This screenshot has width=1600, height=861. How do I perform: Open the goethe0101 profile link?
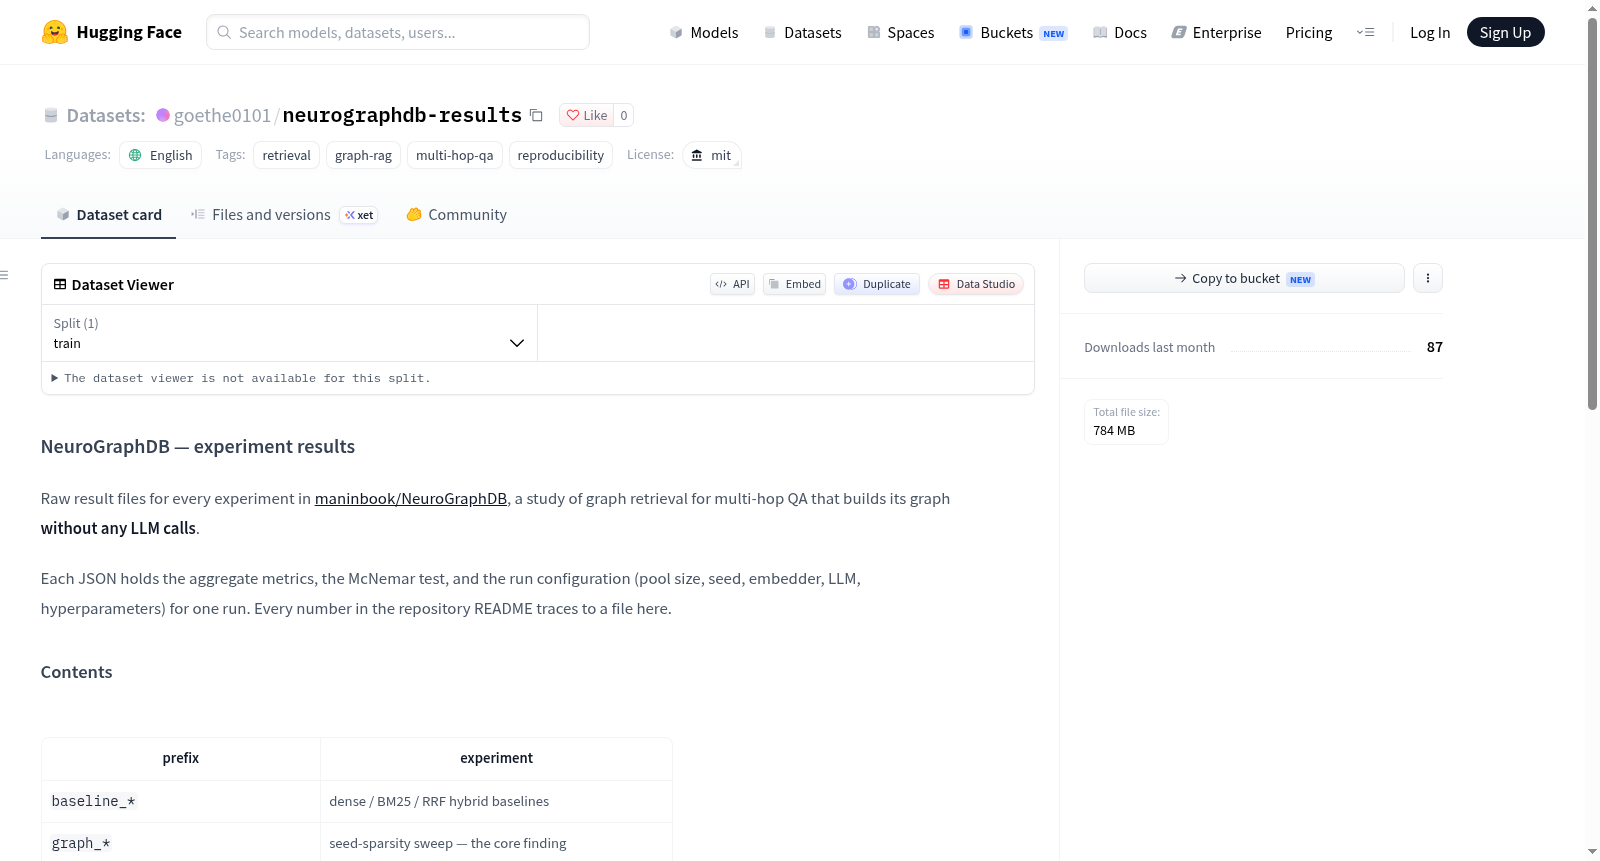(222, 115)
